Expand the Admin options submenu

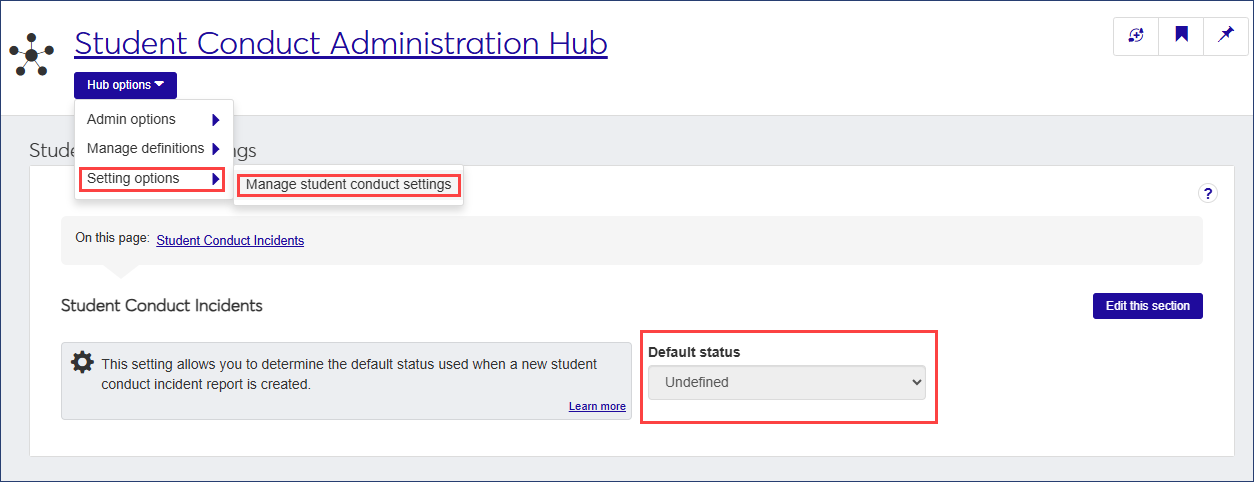coord(154,120)
